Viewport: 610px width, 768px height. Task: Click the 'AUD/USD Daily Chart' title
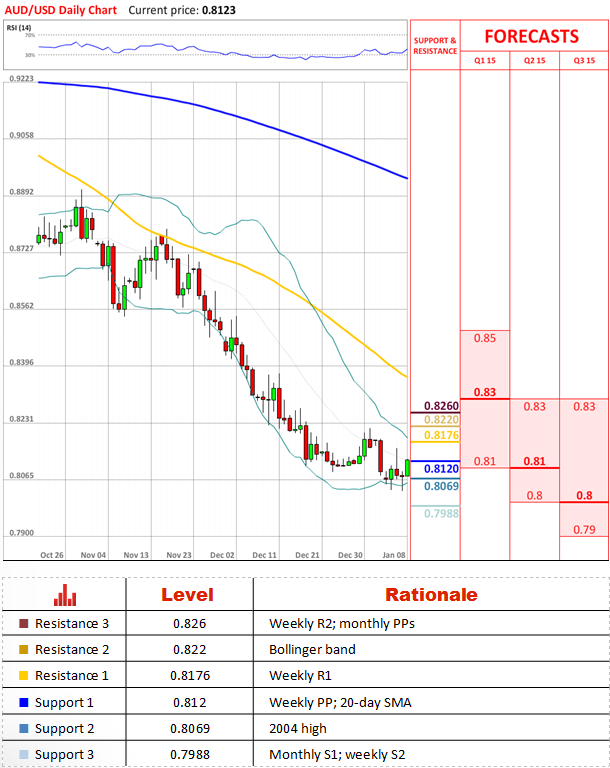[61, 10]
